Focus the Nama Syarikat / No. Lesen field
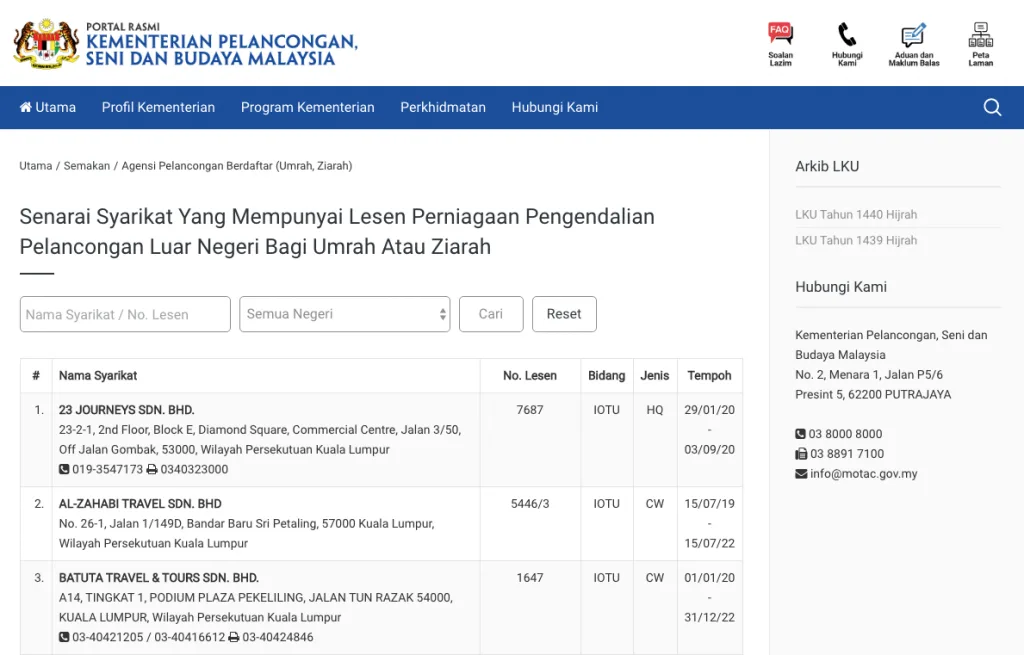1024x655 pixels. (x=125, y=314)
